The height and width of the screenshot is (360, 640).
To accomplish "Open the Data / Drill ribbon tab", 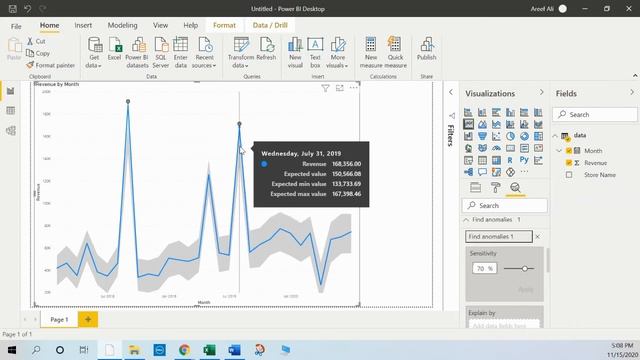I will 270,25.
